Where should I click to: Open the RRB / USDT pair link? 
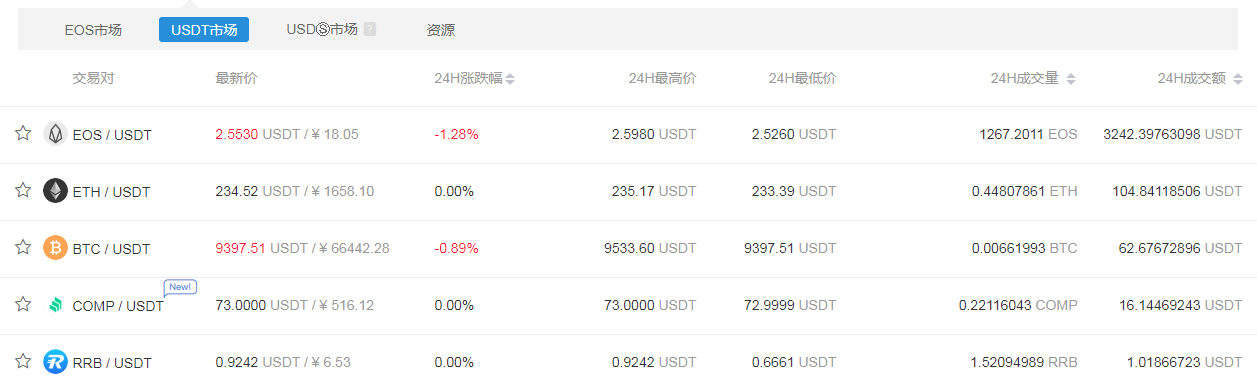(x=112, y=363)
